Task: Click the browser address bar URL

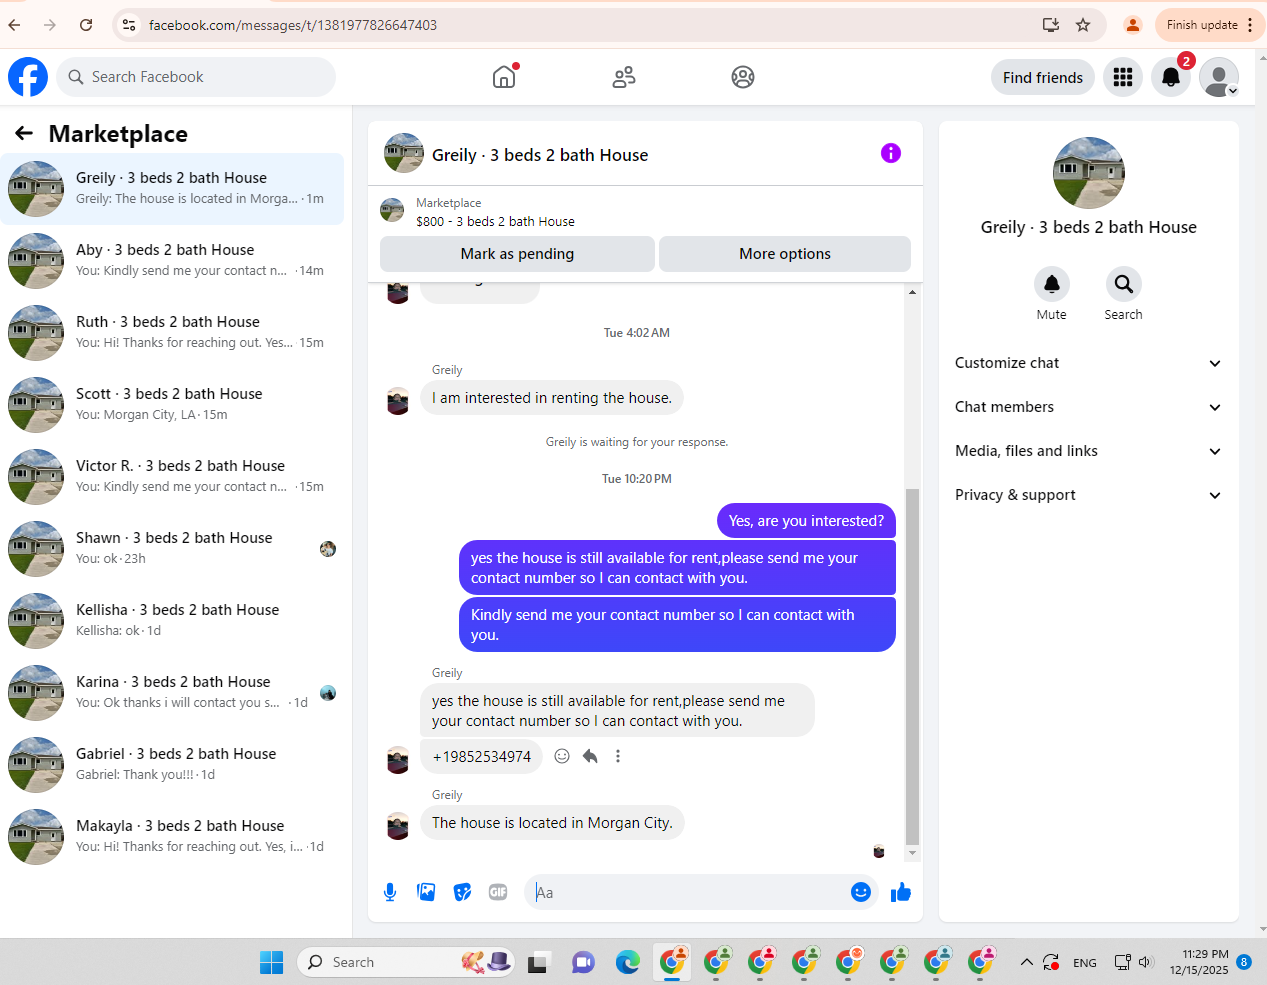Action: point(293,25)
